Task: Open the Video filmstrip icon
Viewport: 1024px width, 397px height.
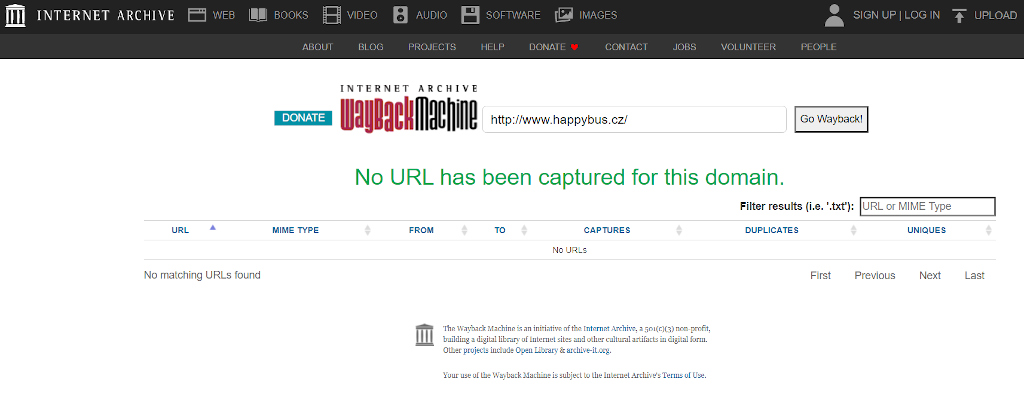Action: (332, 15)
